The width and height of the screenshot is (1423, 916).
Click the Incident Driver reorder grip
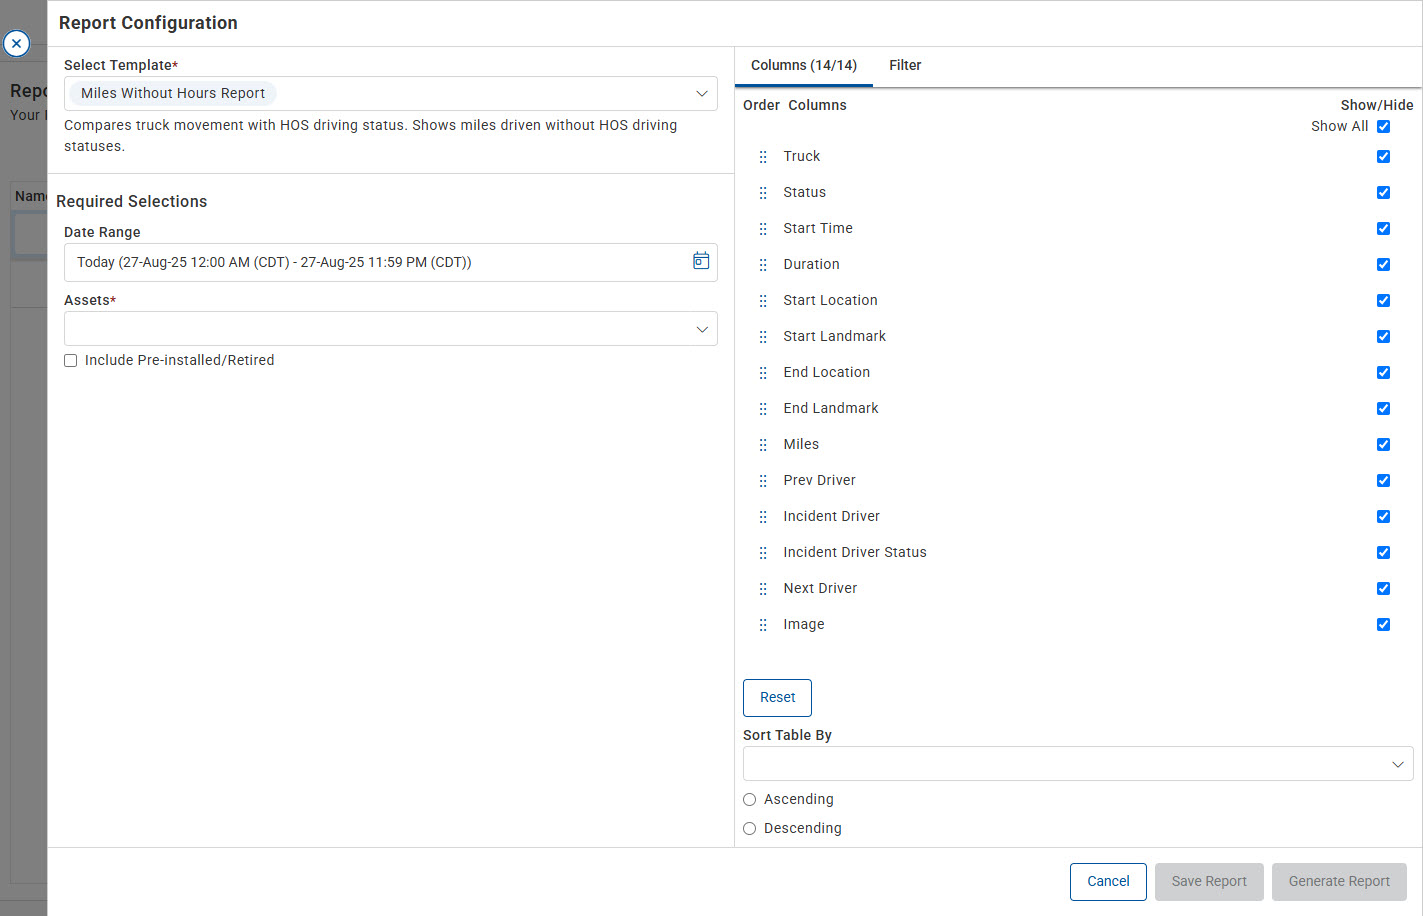pyautogui.click(x=763, y=517)
